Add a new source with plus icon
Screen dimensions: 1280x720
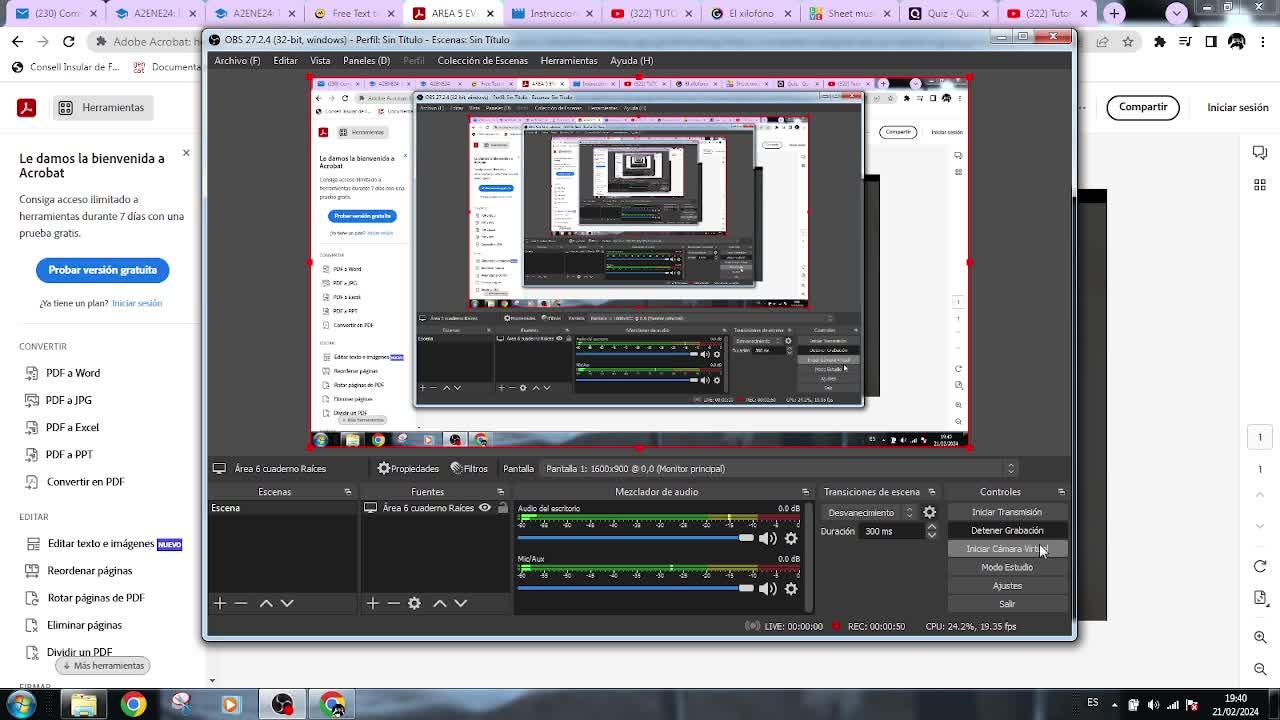point(372,603)
